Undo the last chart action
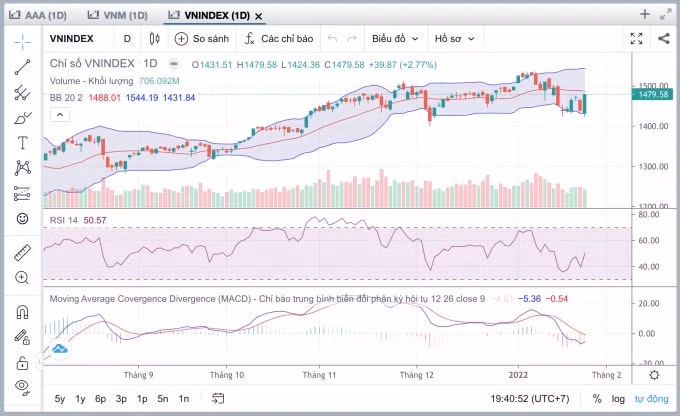 [333, 39]
